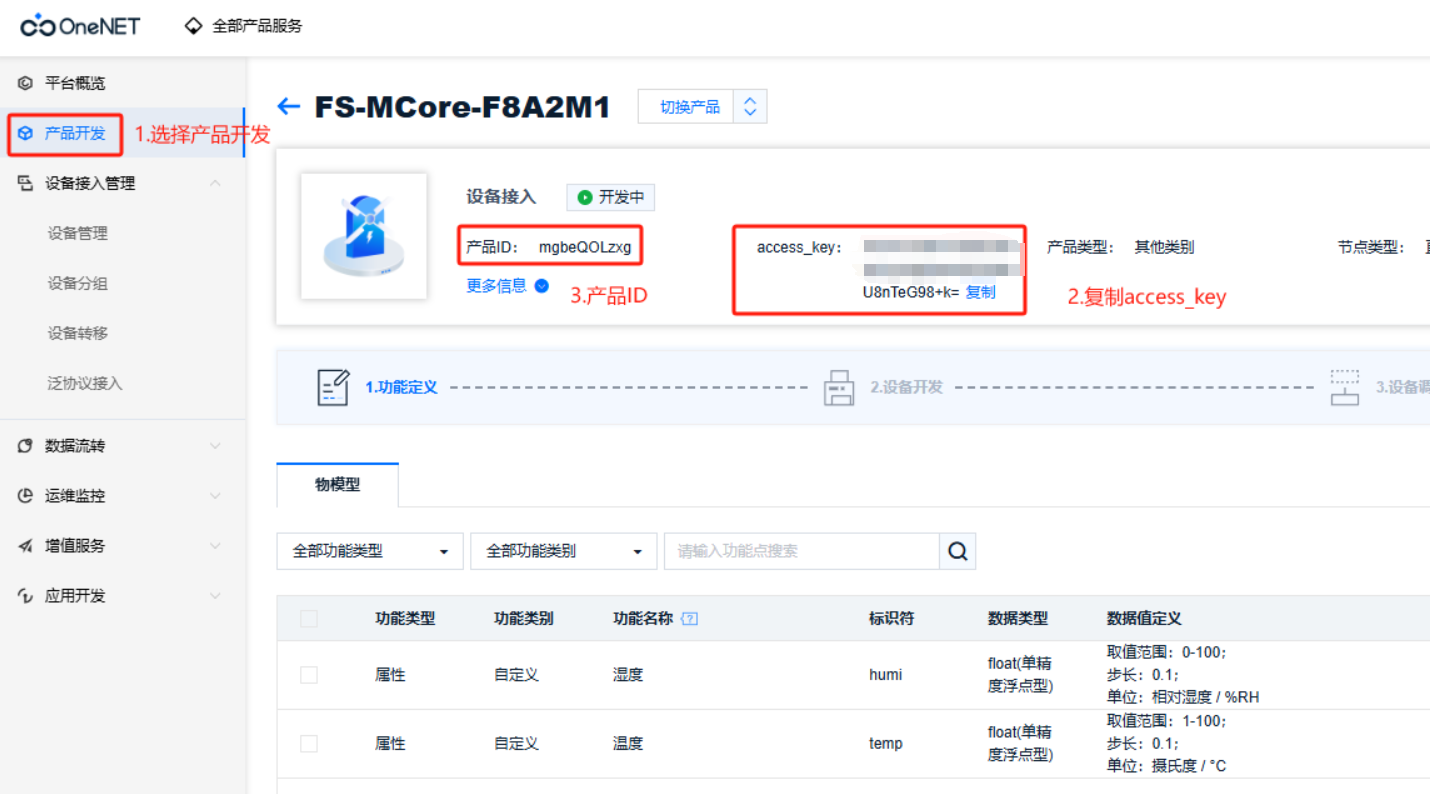
Task: Click the 温度 function name cell
Action: click(x=628, y=744)
